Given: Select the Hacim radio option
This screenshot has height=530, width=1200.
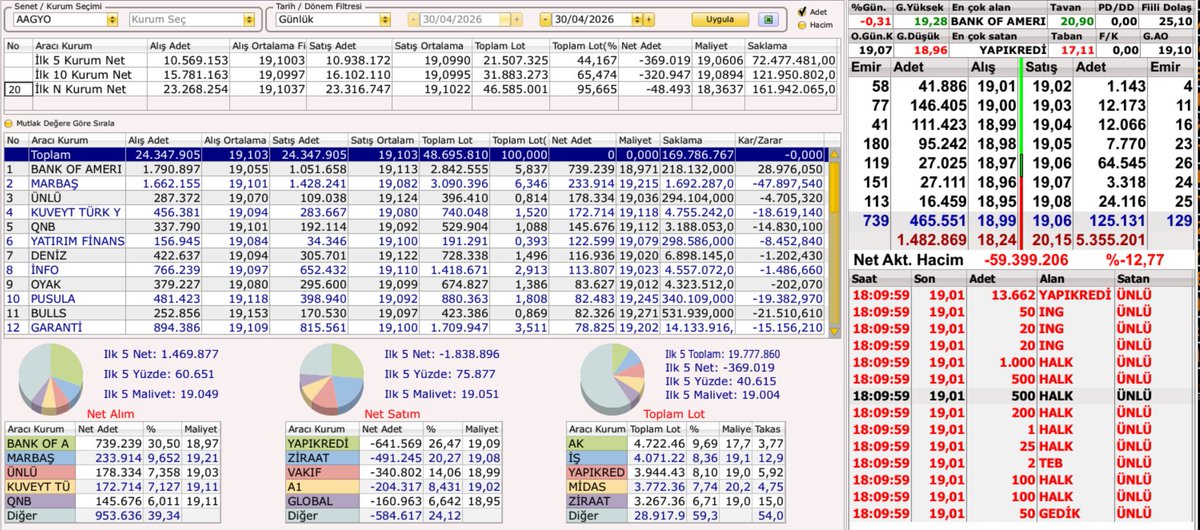Looking at the screenshot, I should pos(800,25).
